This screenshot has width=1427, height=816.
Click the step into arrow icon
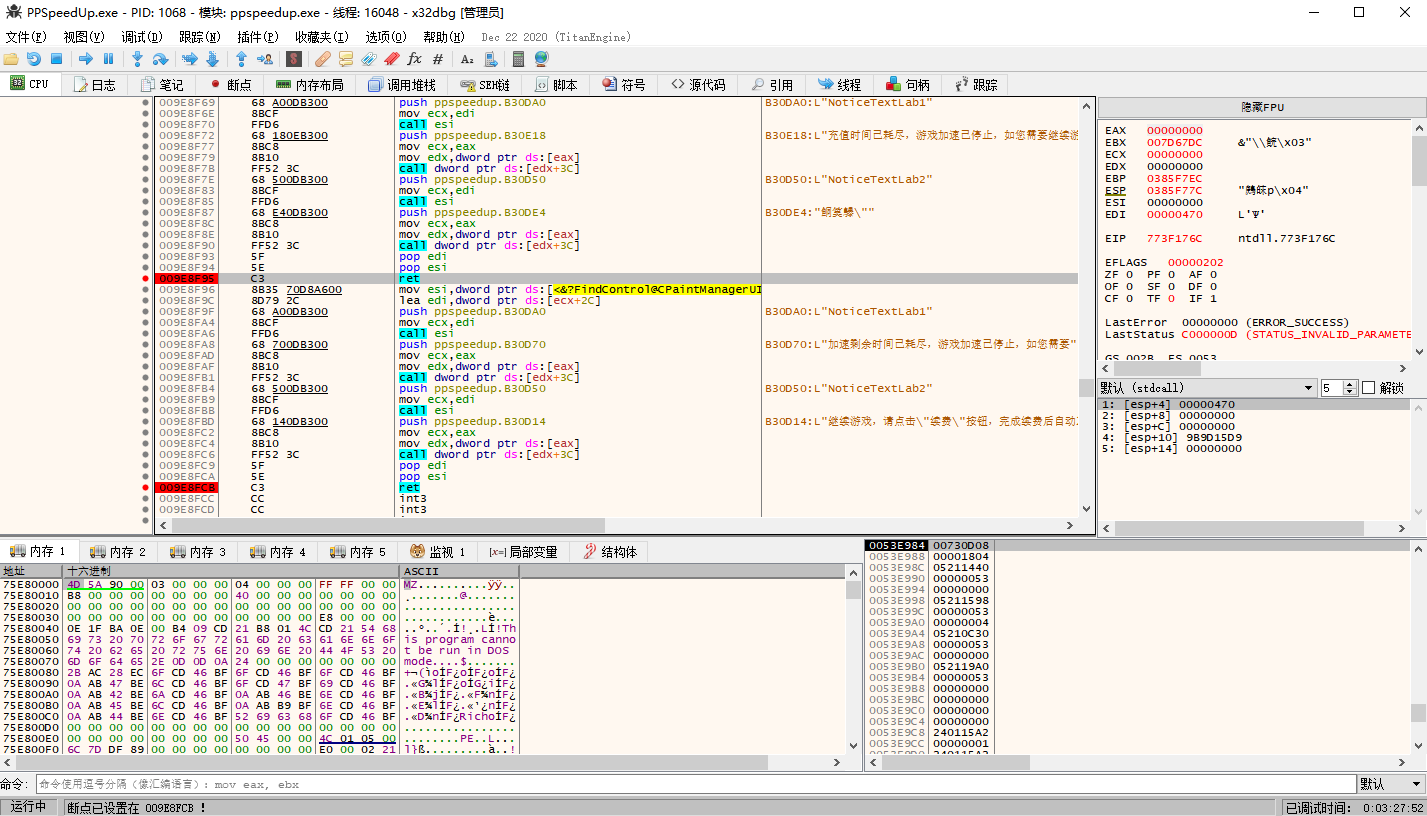pos(137,59)
